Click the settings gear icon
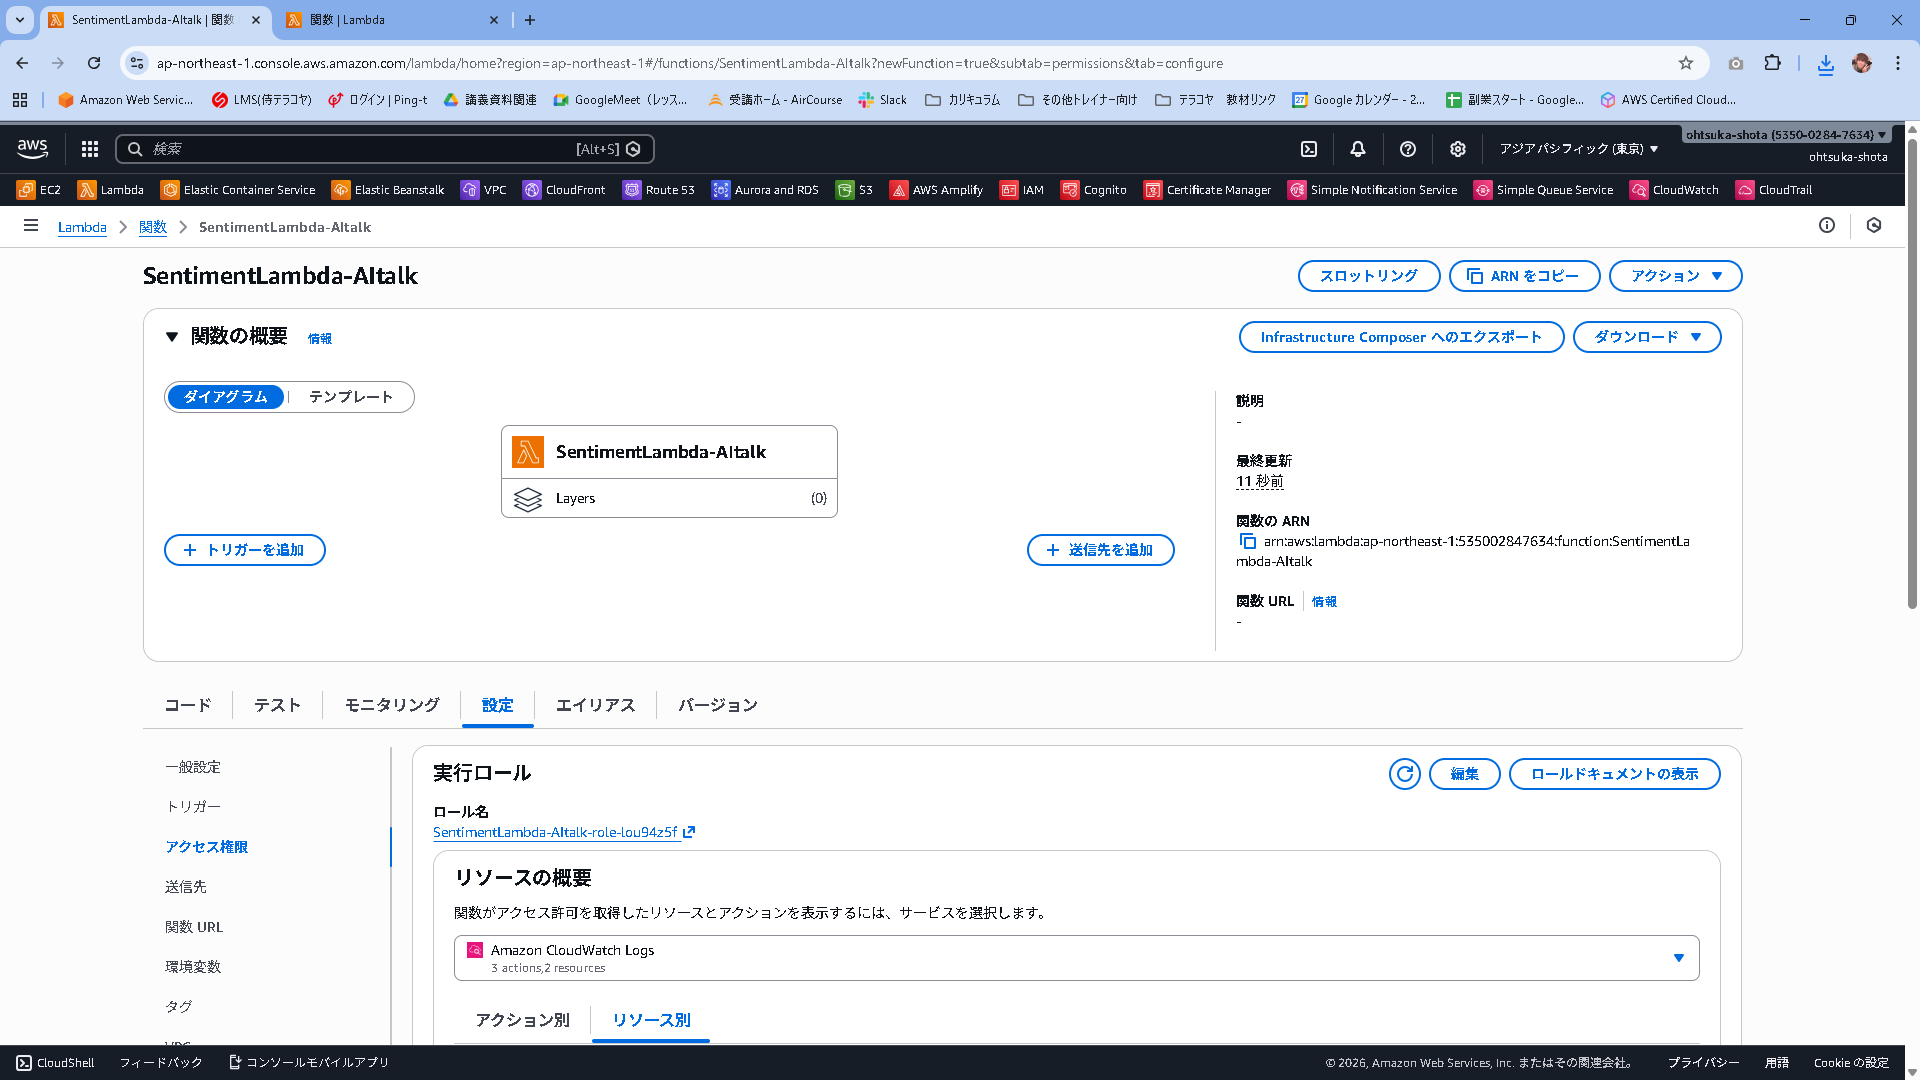The width and height of the screenshot is (1920, 1080). pyautogui.click(x=1458, y=149)
